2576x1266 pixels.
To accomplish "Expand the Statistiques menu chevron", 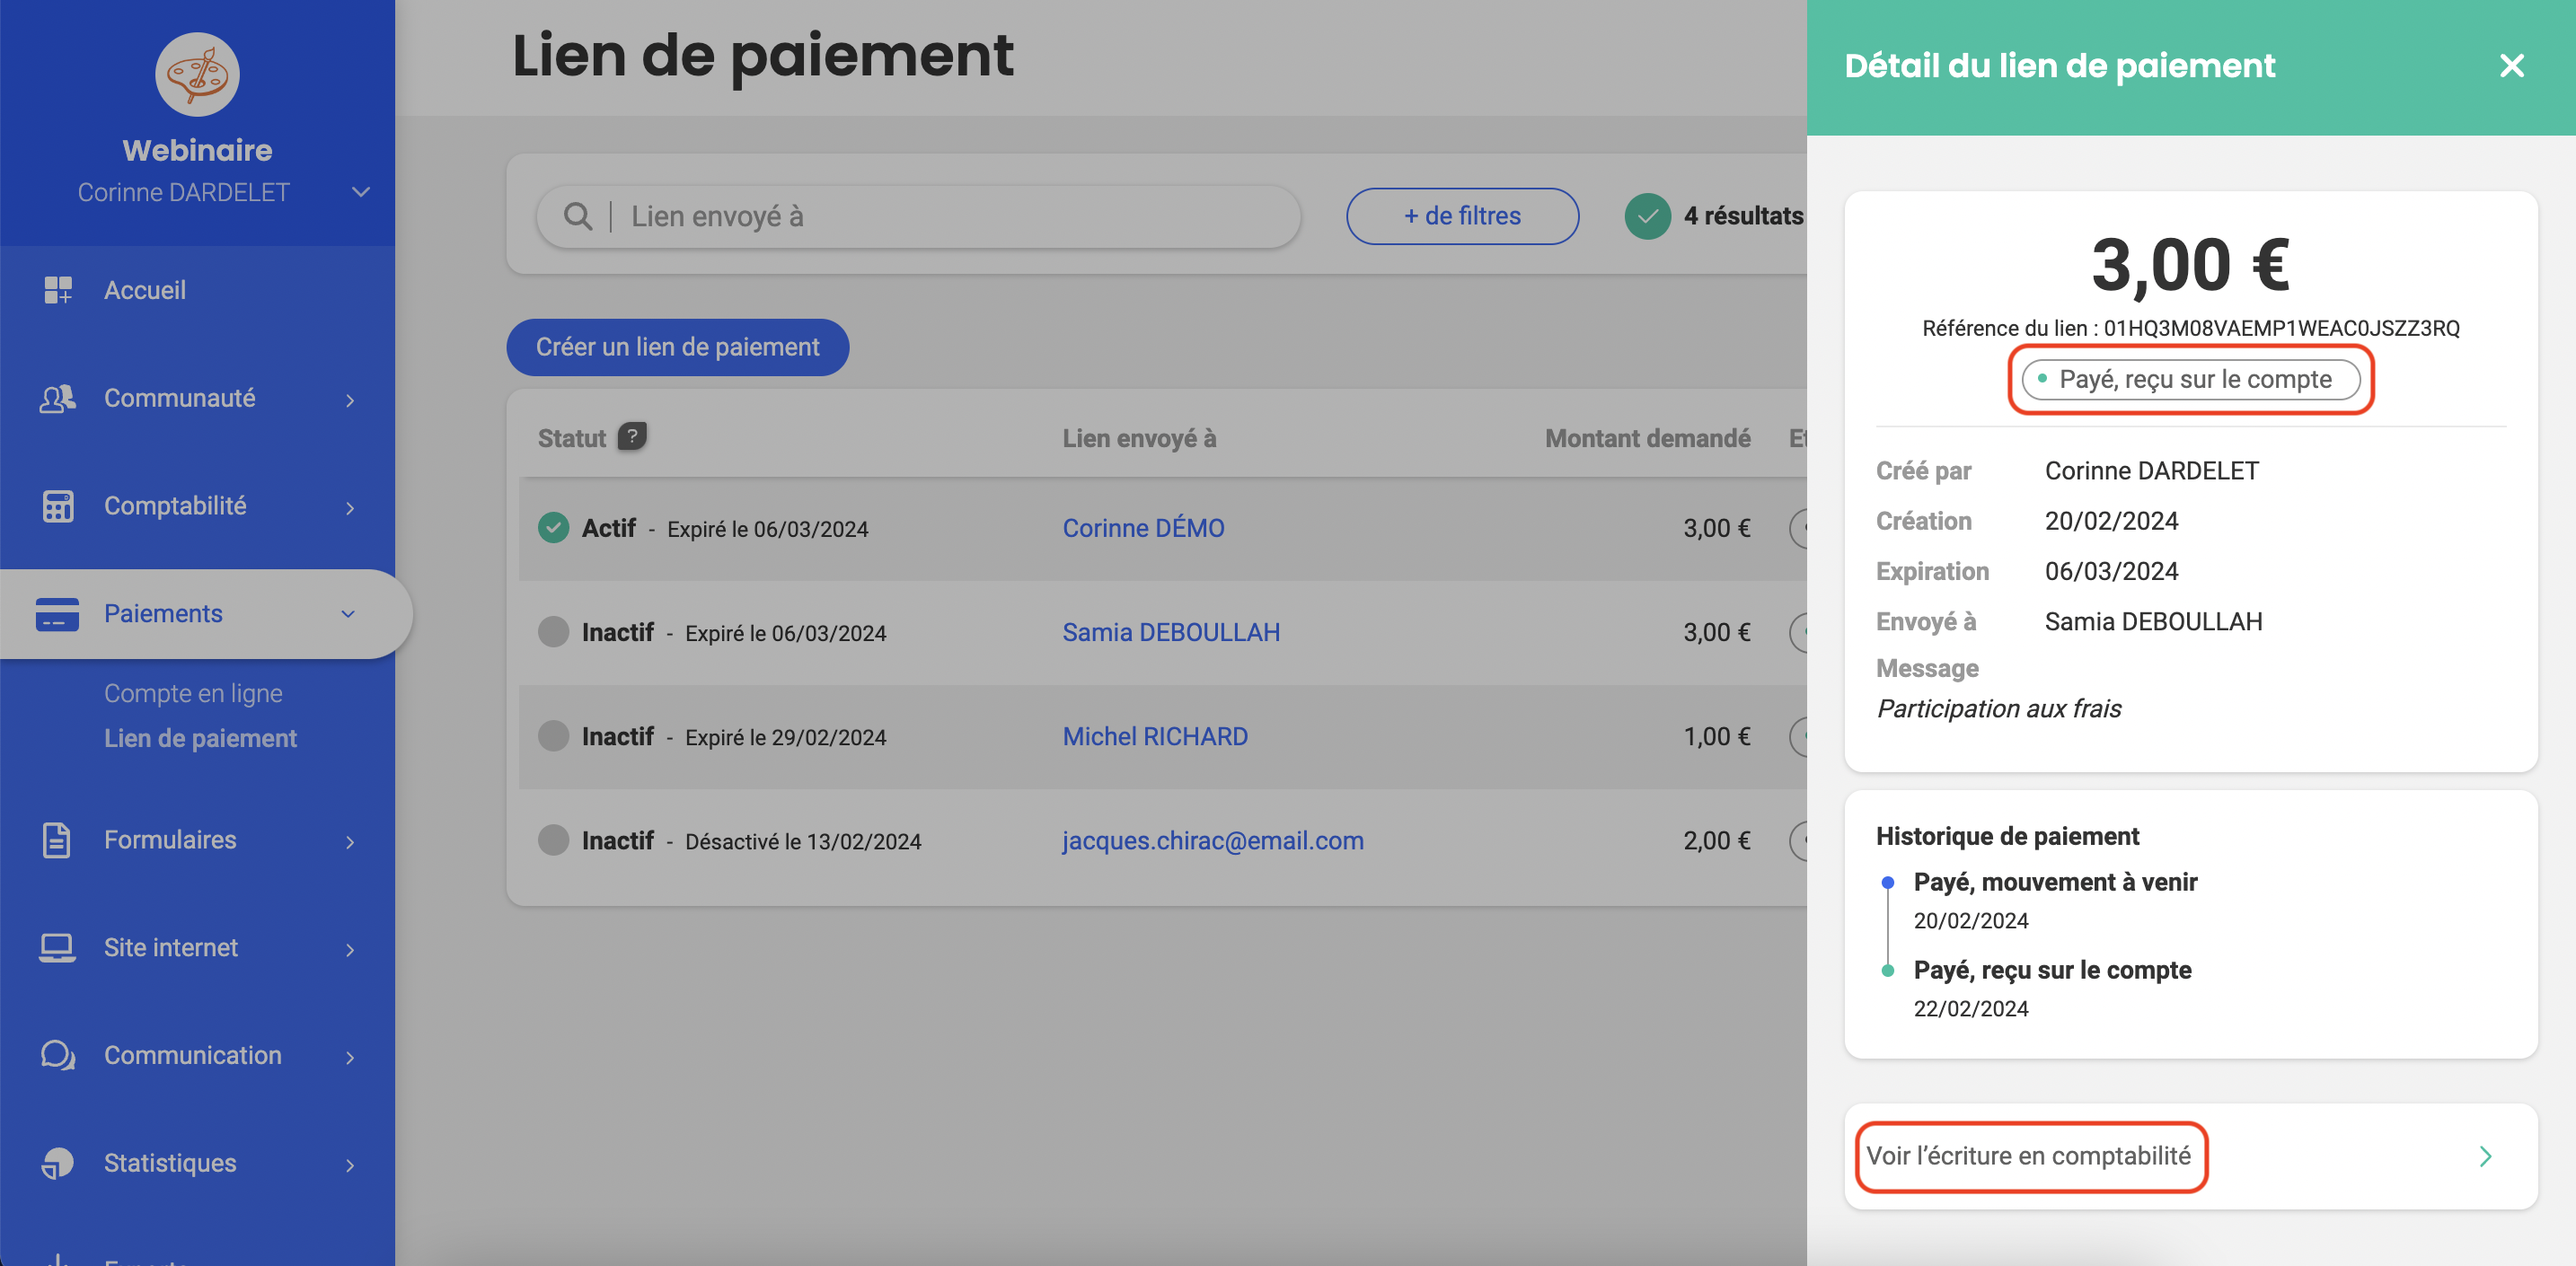I will click(x=350, y=1165).
